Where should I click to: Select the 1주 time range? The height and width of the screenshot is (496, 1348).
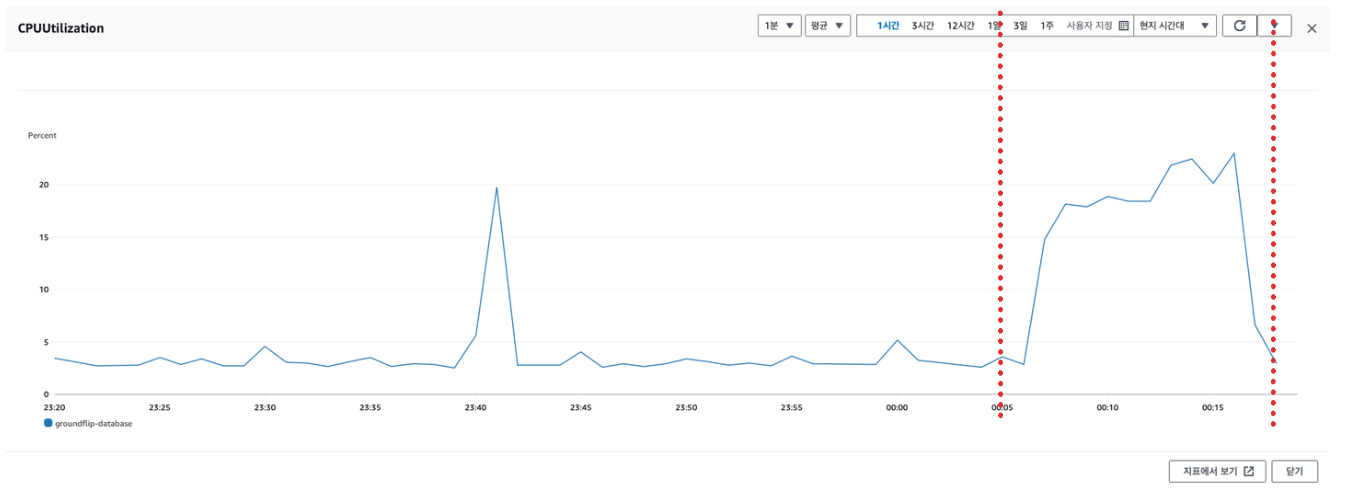point(1047,26)
